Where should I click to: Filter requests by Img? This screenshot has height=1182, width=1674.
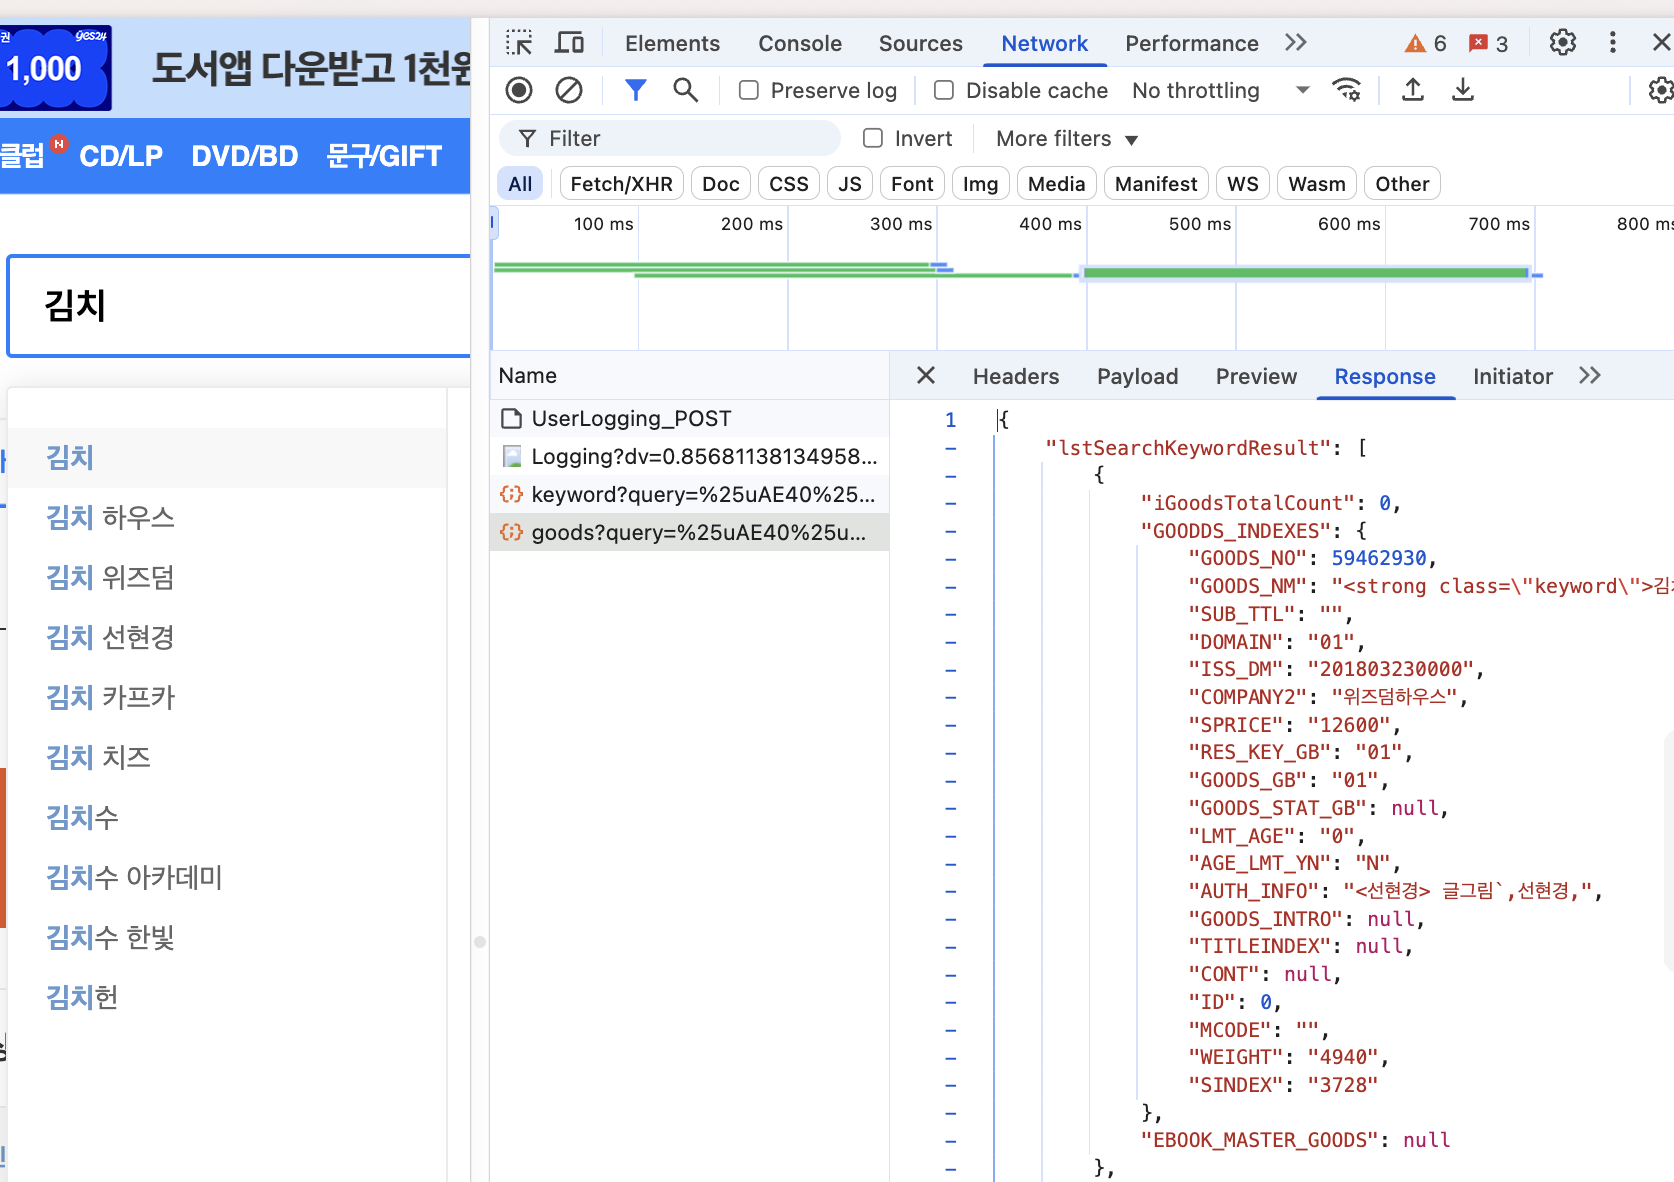[980, 184]
